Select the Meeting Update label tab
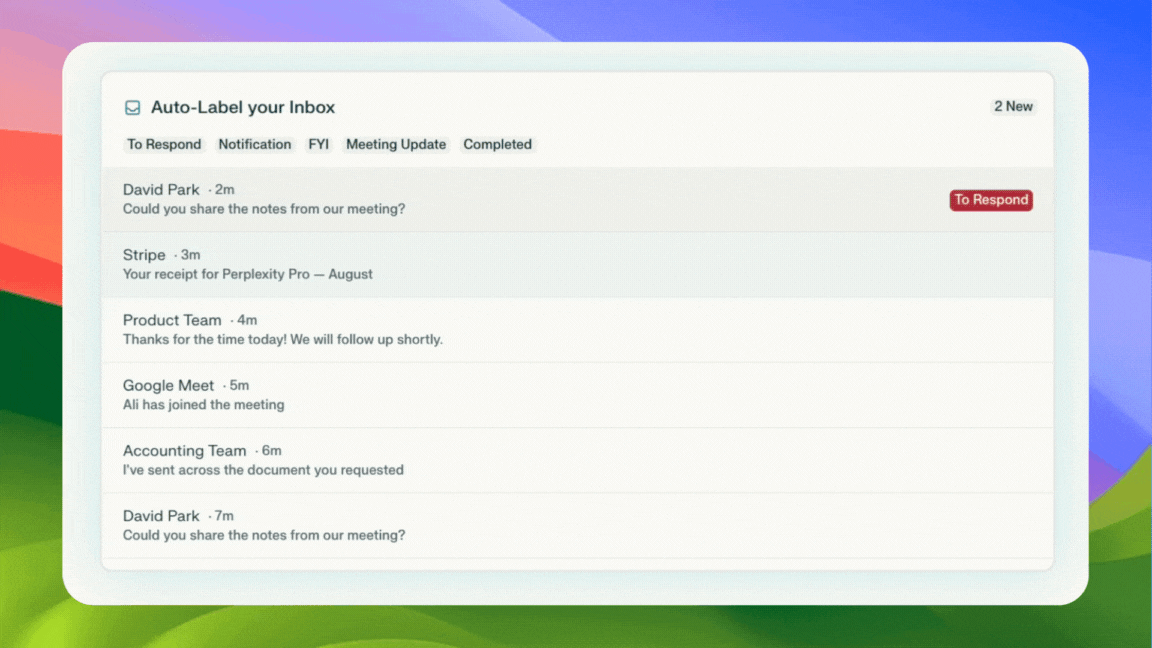The image size is (1152, 648). [x=396, y=145]
